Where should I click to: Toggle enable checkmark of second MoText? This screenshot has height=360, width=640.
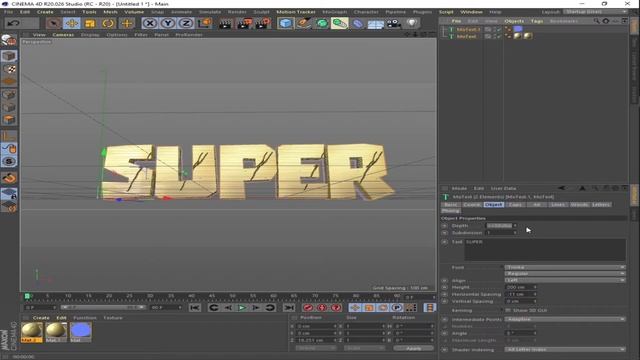(499, 37)
